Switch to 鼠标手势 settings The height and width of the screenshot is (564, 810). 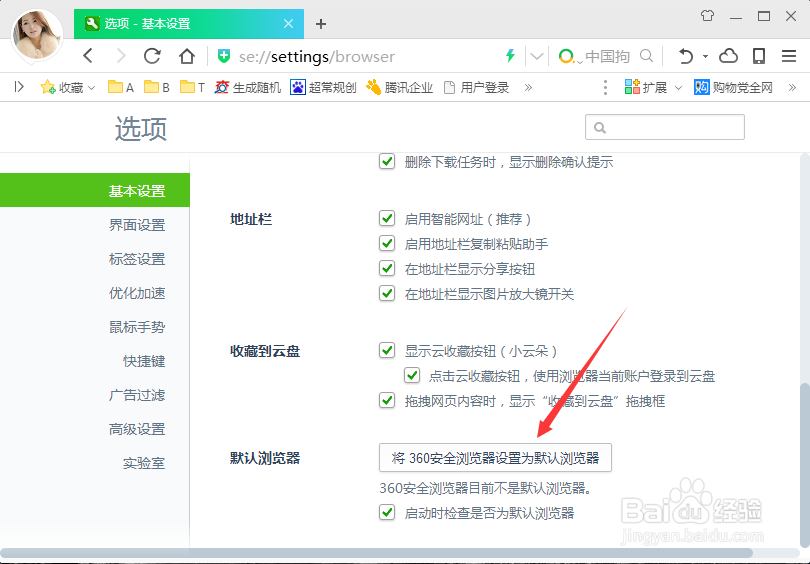point(137,327)
